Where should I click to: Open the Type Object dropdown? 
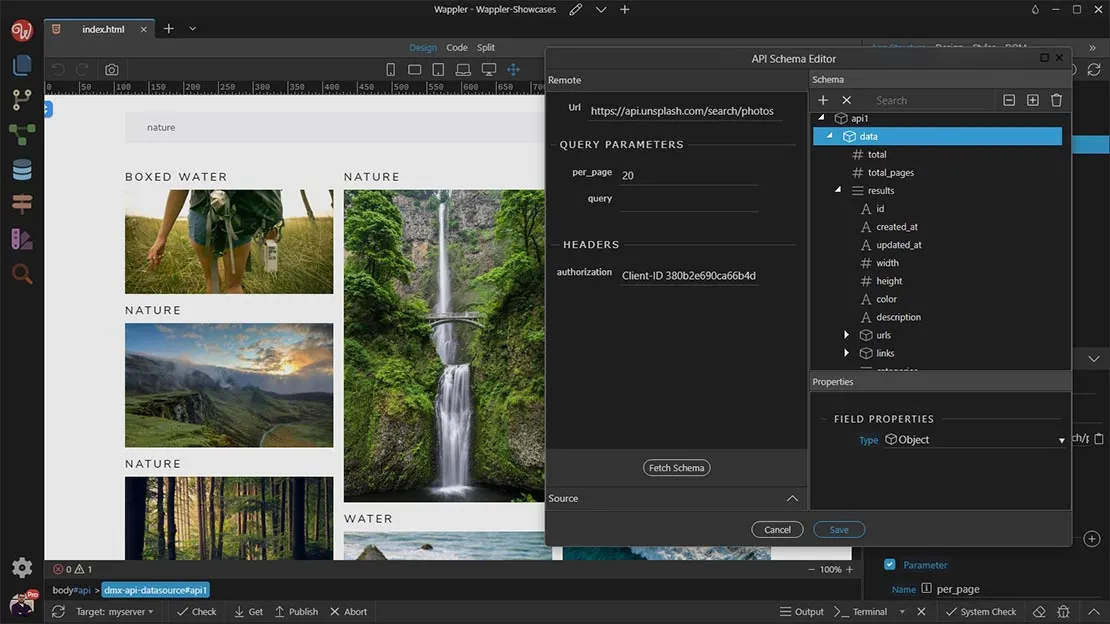[975, 440]
